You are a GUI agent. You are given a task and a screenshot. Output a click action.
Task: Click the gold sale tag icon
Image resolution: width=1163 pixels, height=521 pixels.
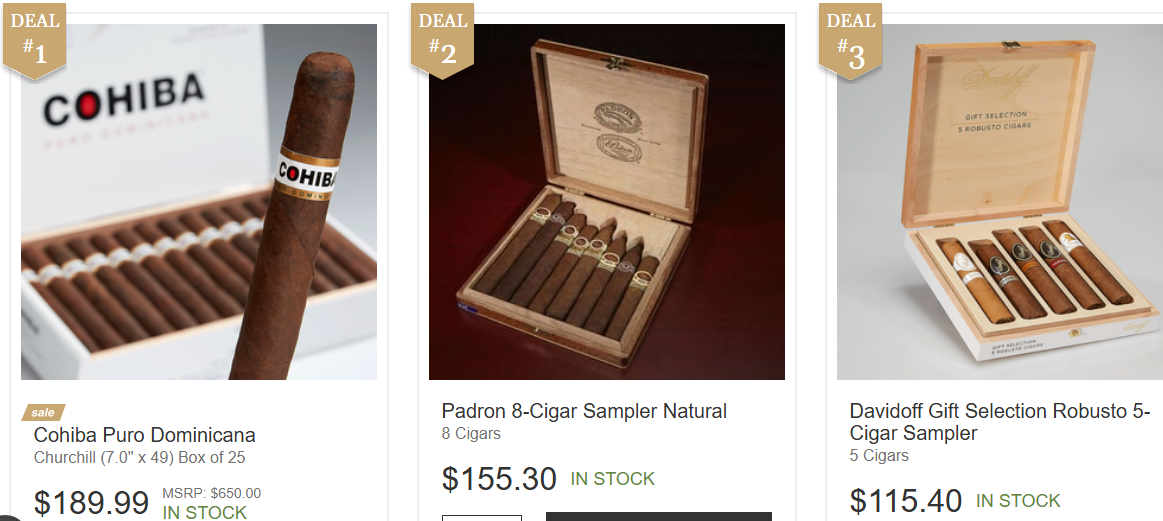tap(44, 412)
